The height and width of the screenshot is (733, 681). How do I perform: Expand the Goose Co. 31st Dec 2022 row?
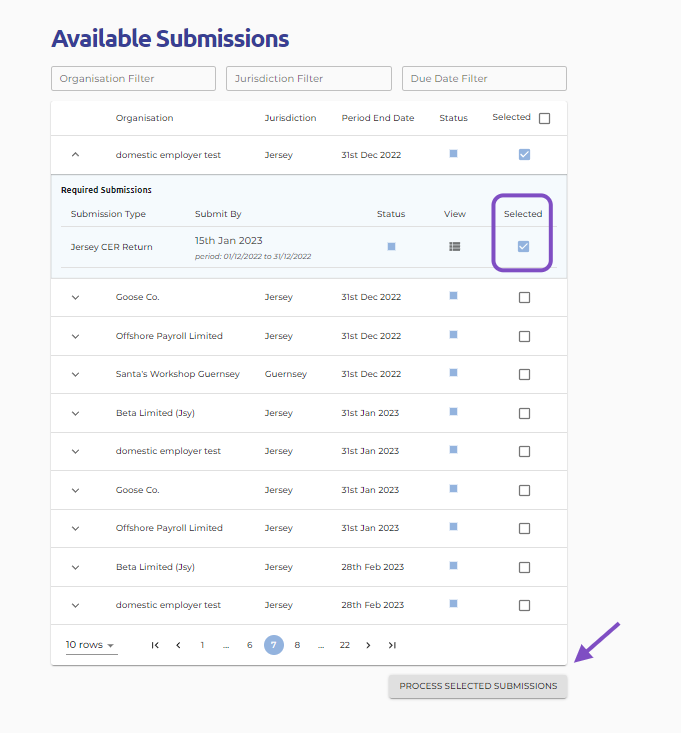click(x=75, y=297)
